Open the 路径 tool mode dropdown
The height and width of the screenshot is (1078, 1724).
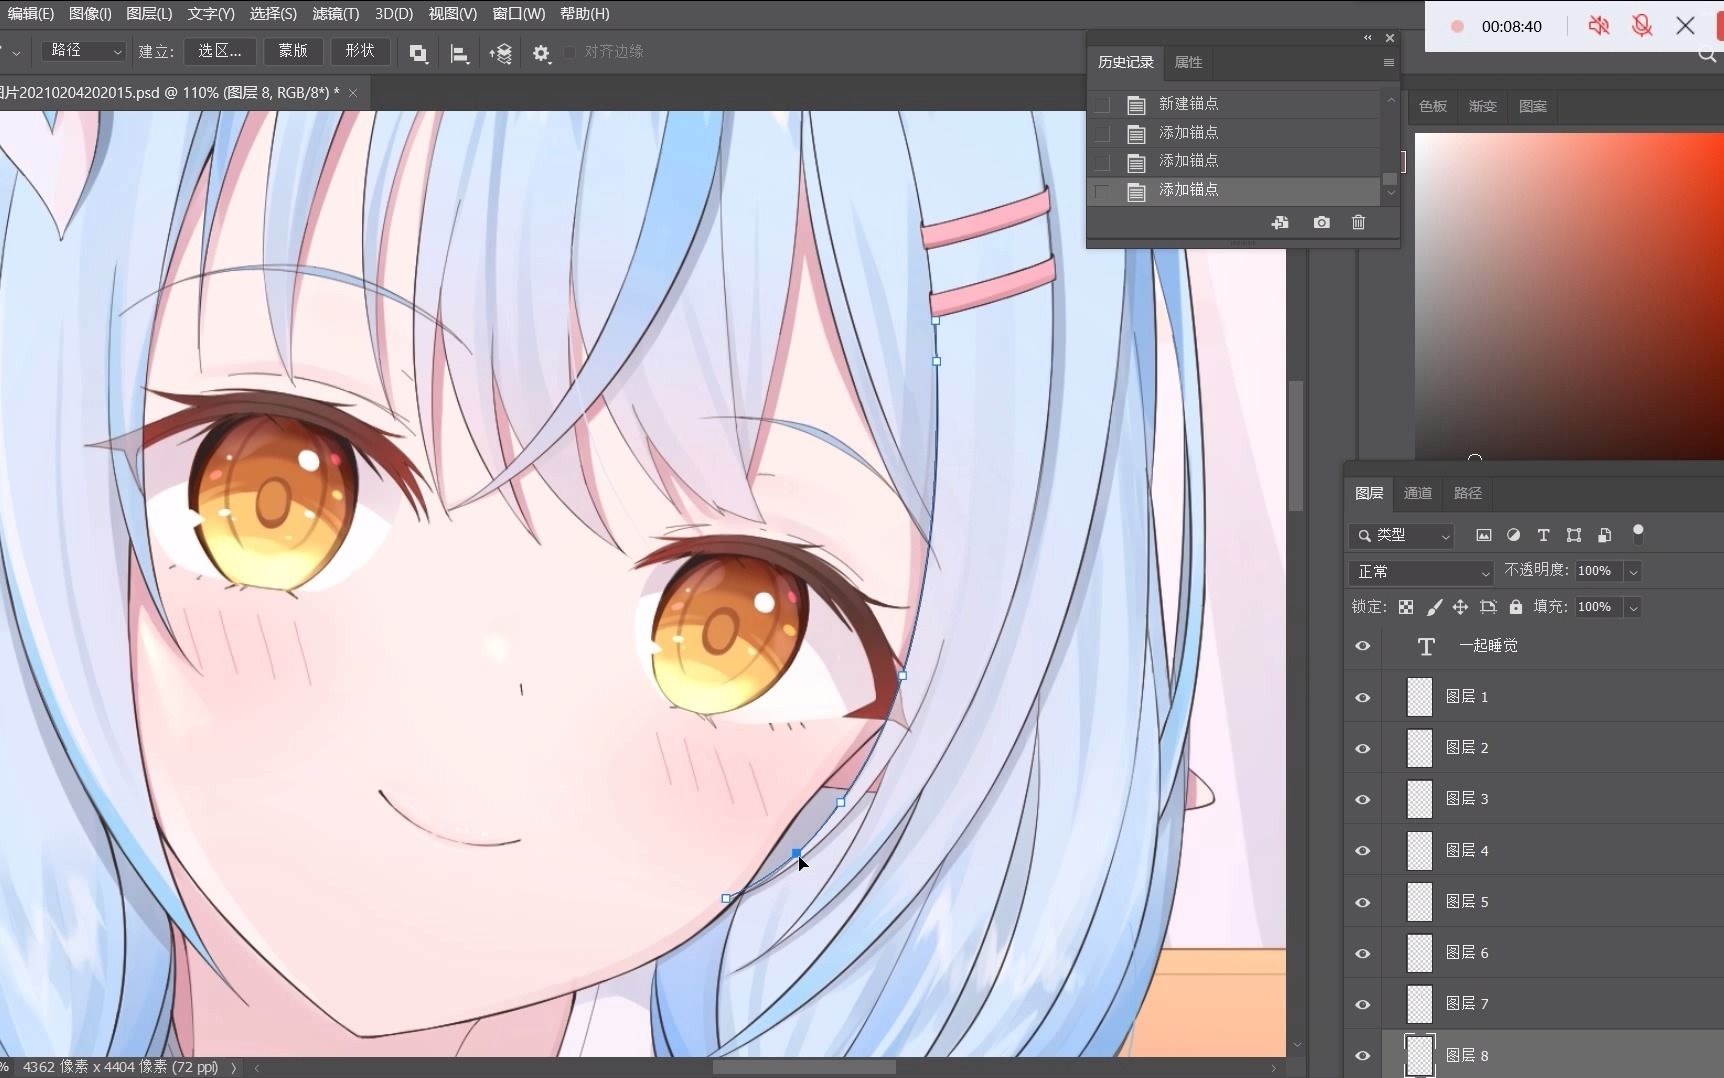coord(84,51)
